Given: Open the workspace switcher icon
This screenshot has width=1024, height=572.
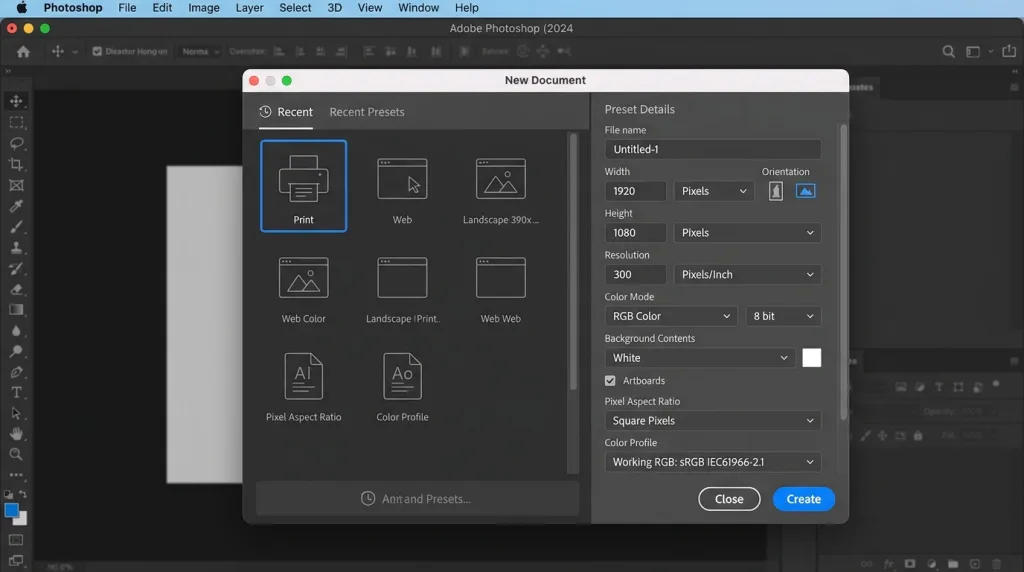Looking at the screenshot, I should click(x=973, y=52).
